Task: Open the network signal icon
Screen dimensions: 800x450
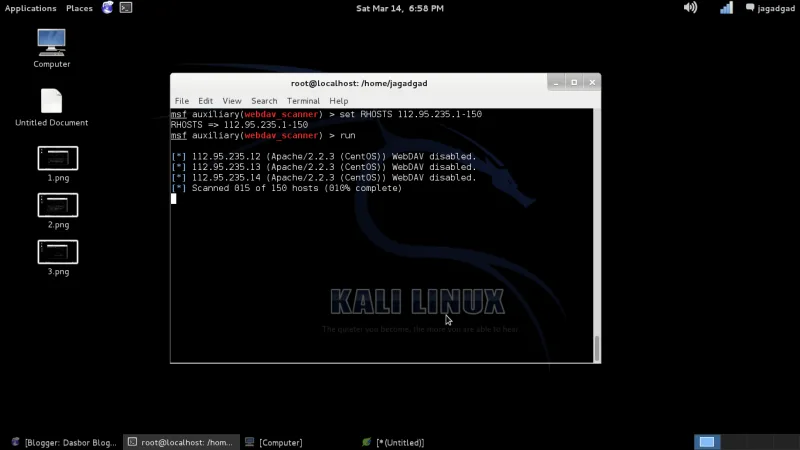Action: (x=726, y=8)
